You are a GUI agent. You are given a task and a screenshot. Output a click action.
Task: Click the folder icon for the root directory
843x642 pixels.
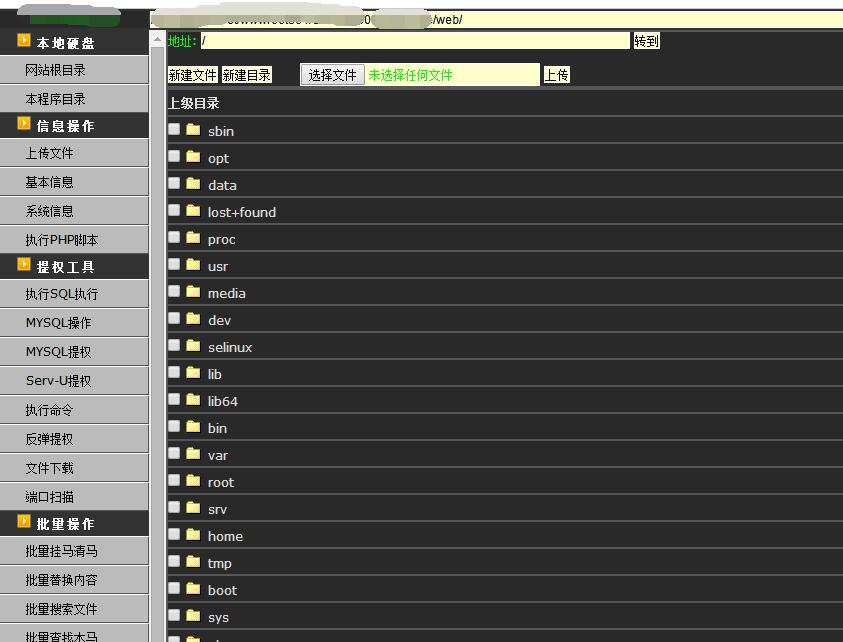click(193, 481)
